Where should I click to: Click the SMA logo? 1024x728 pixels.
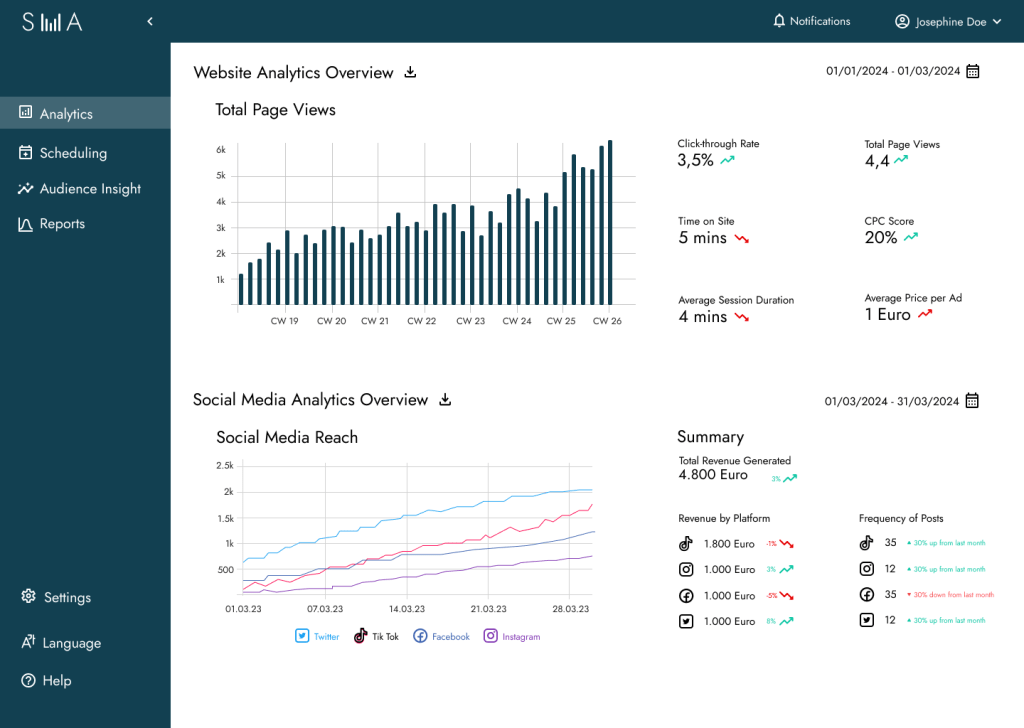[52, 22]
